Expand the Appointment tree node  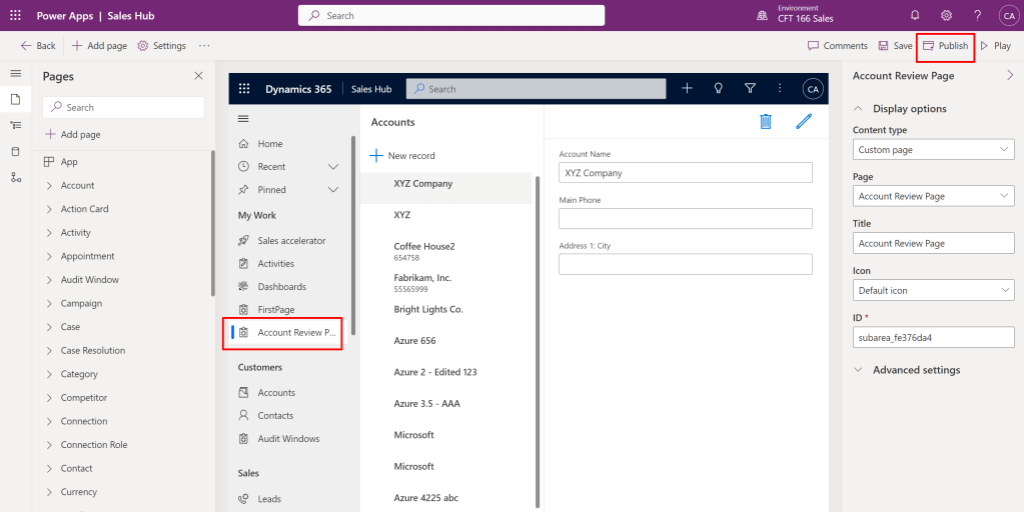pyautogui.click(x=49, y=256)
